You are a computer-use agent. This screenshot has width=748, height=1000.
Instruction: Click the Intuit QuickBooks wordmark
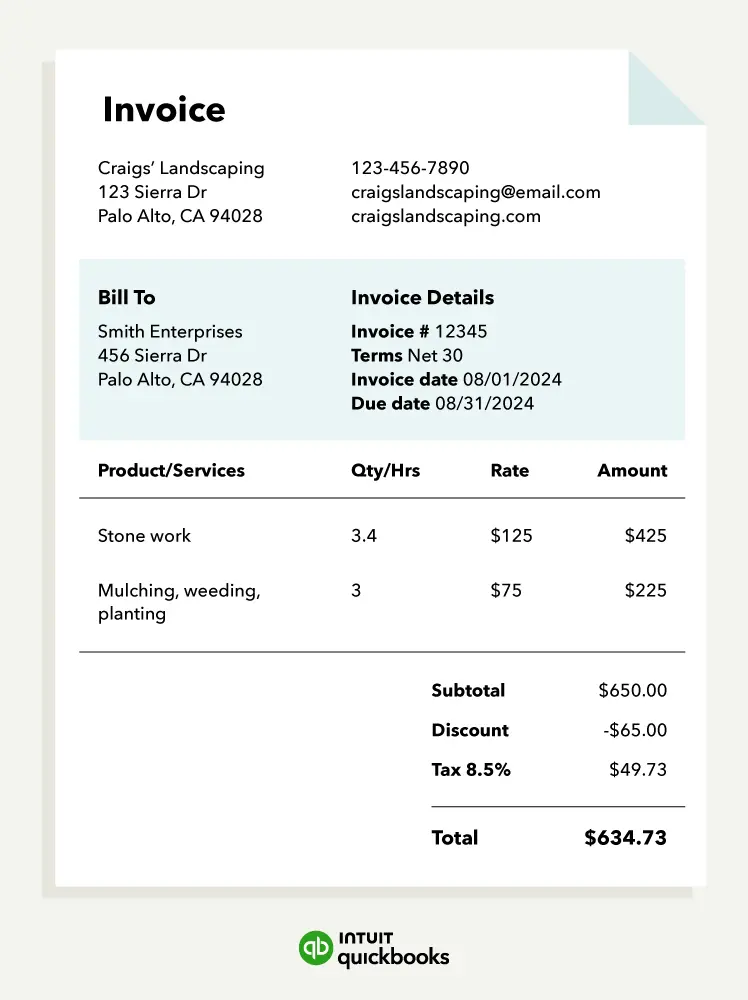[x=393, y=950]
